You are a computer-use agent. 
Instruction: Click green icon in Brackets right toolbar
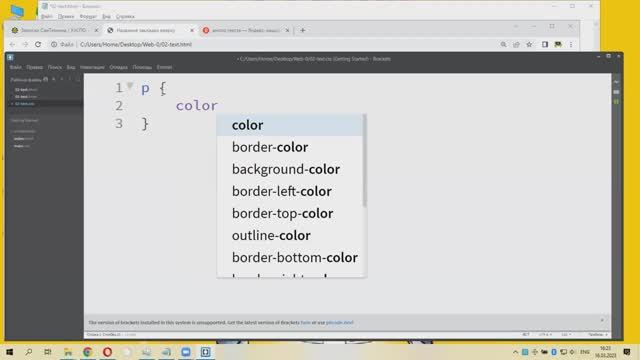616,101
